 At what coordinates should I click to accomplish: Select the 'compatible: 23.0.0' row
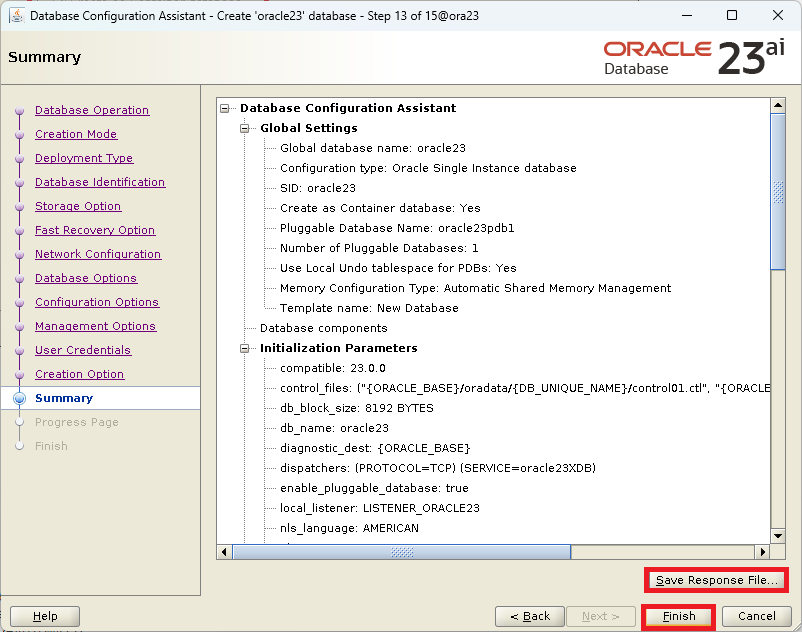tap(332, 368)
